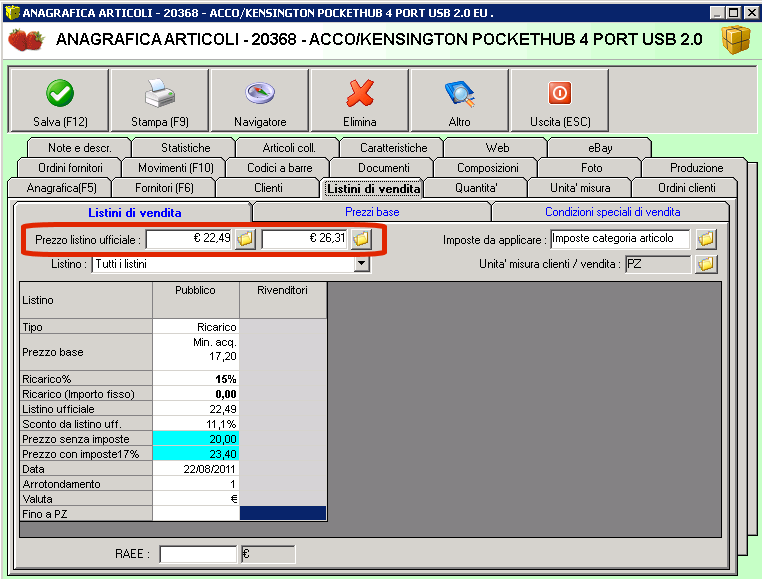
Task: Click the 0,00 fixed markup cell
Action: (196, 394)
